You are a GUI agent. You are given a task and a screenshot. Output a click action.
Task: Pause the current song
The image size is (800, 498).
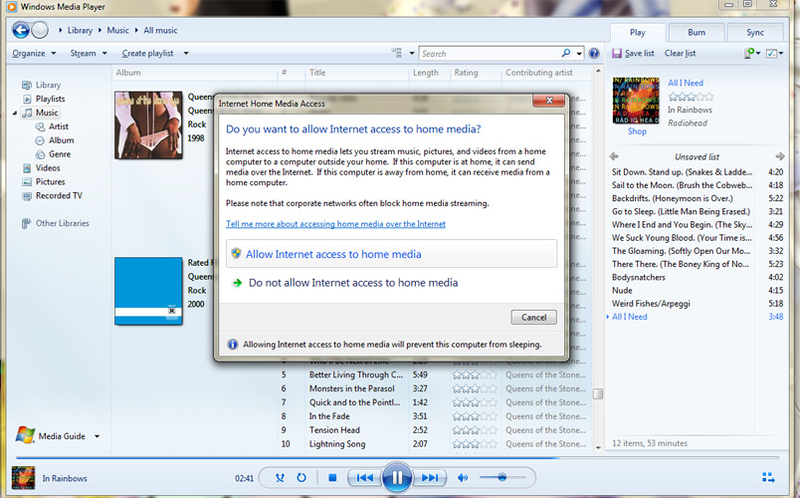397,478
